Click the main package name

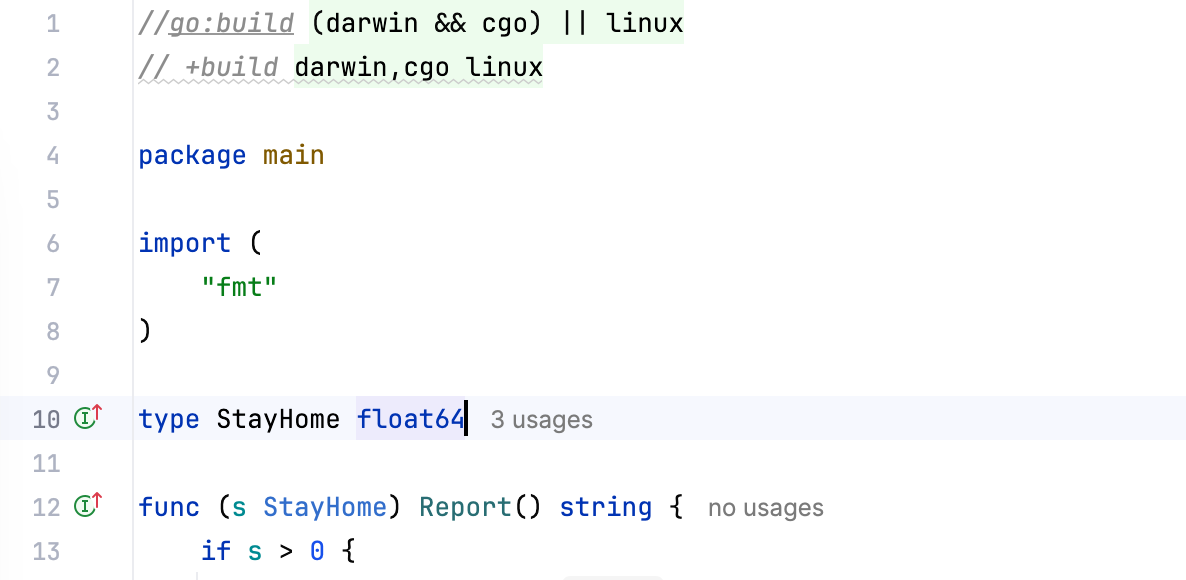[293, 155]
